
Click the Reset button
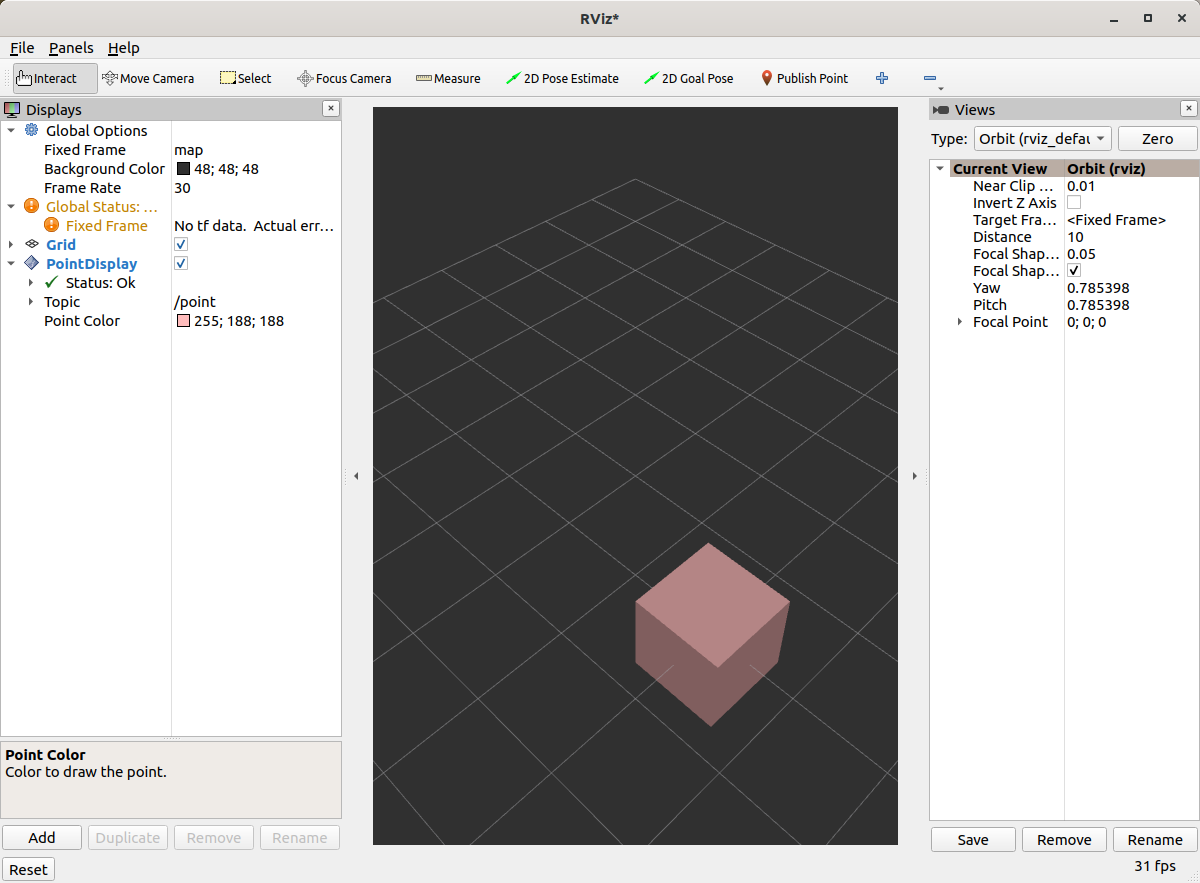pyautogui.click(x=28, y=869)
